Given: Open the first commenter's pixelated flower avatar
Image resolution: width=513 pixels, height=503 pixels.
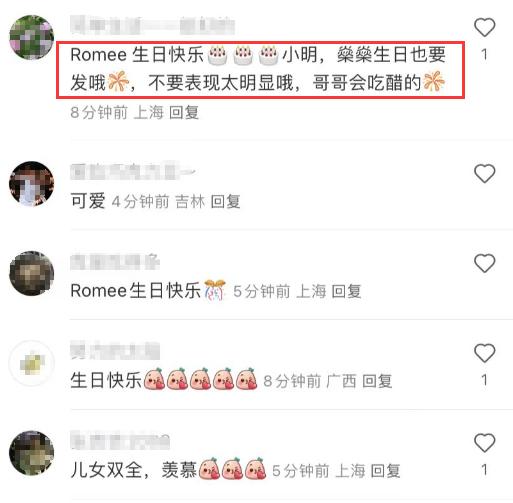Looking at the screenshot, I should (31, 37).
